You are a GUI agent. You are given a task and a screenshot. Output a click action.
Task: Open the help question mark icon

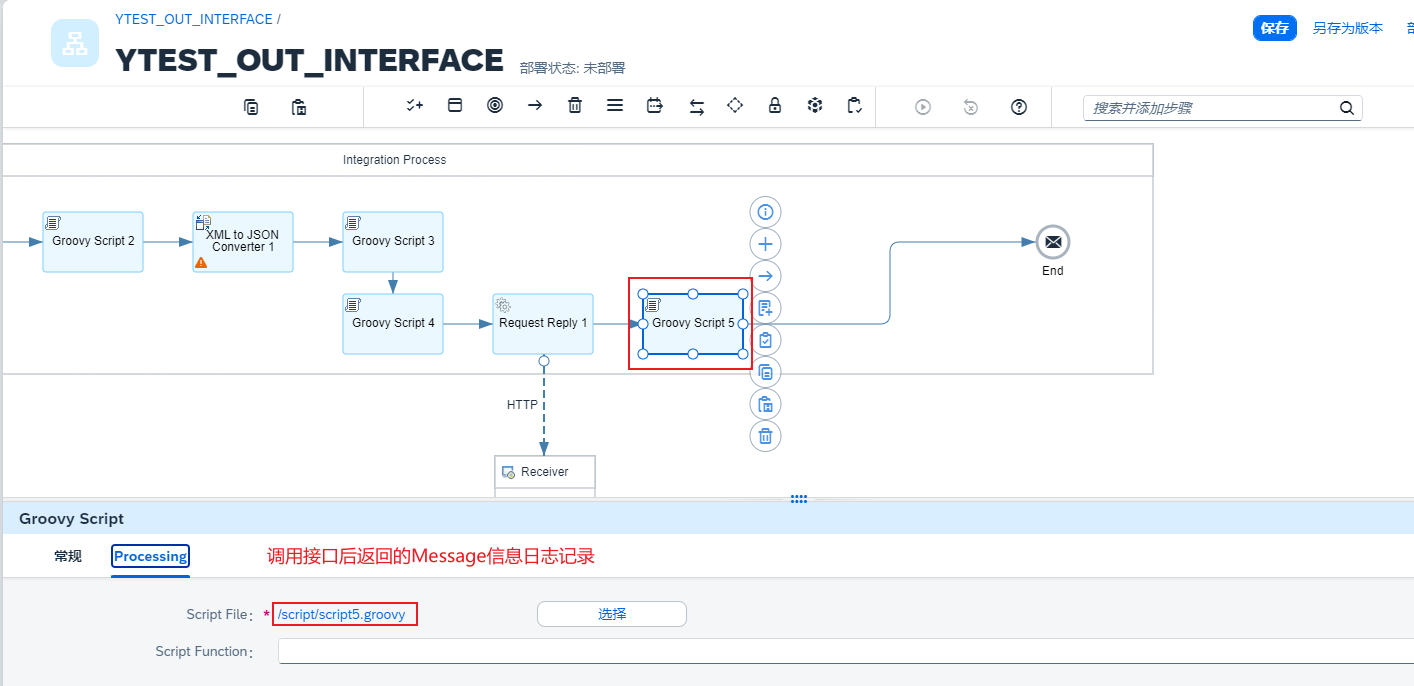tap(1019, 107)
